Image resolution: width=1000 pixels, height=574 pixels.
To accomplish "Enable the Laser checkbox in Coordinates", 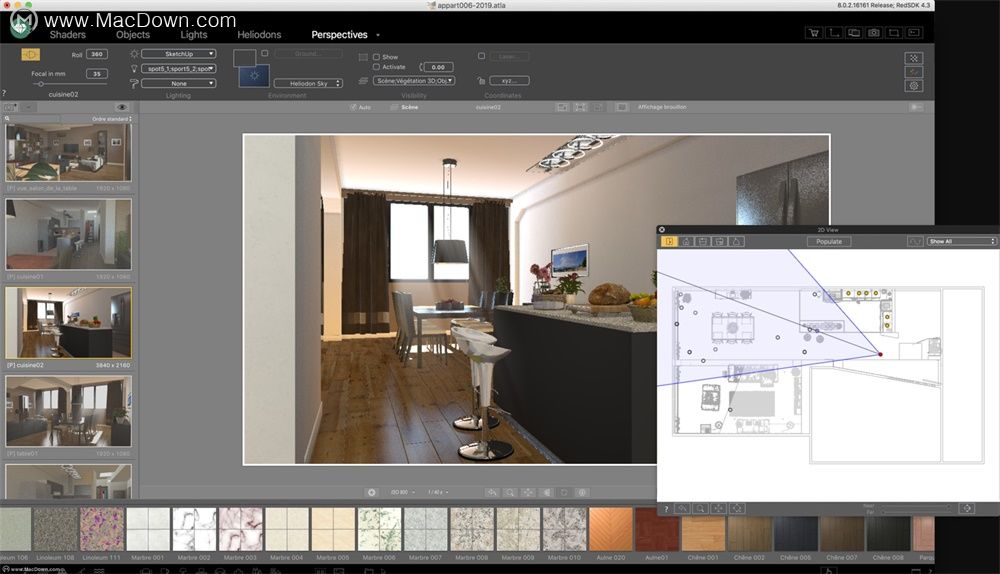I will (482, 56).
